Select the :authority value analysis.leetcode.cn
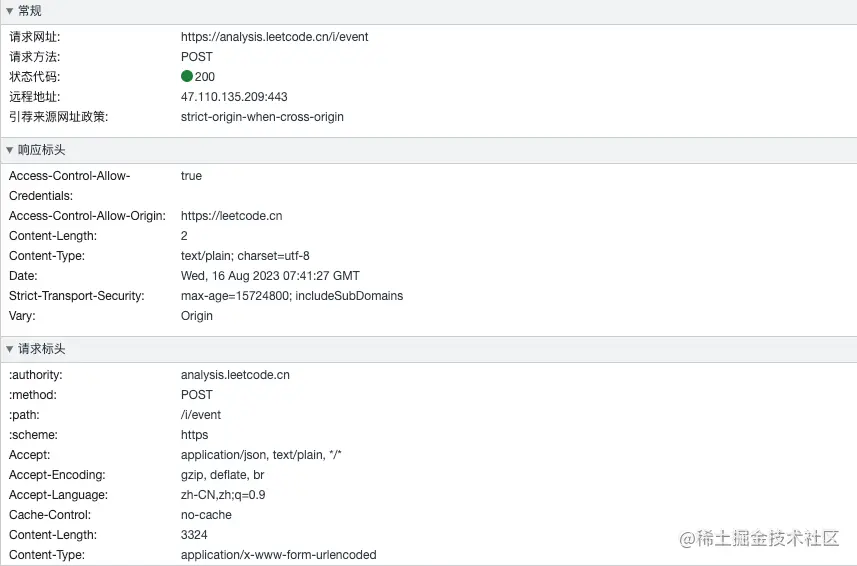Viewport: 857px width, 566px height. pyautogui.click(x=235, y=375)
